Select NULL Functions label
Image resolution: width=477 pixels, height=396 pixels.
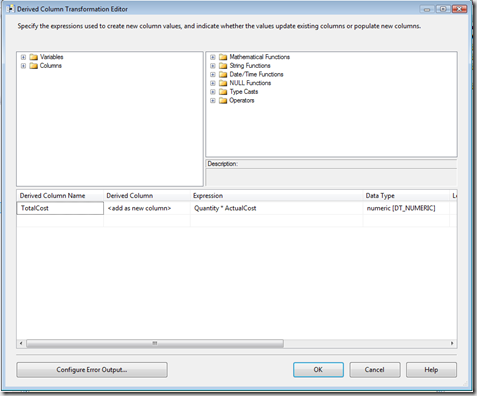coord(250,83)
